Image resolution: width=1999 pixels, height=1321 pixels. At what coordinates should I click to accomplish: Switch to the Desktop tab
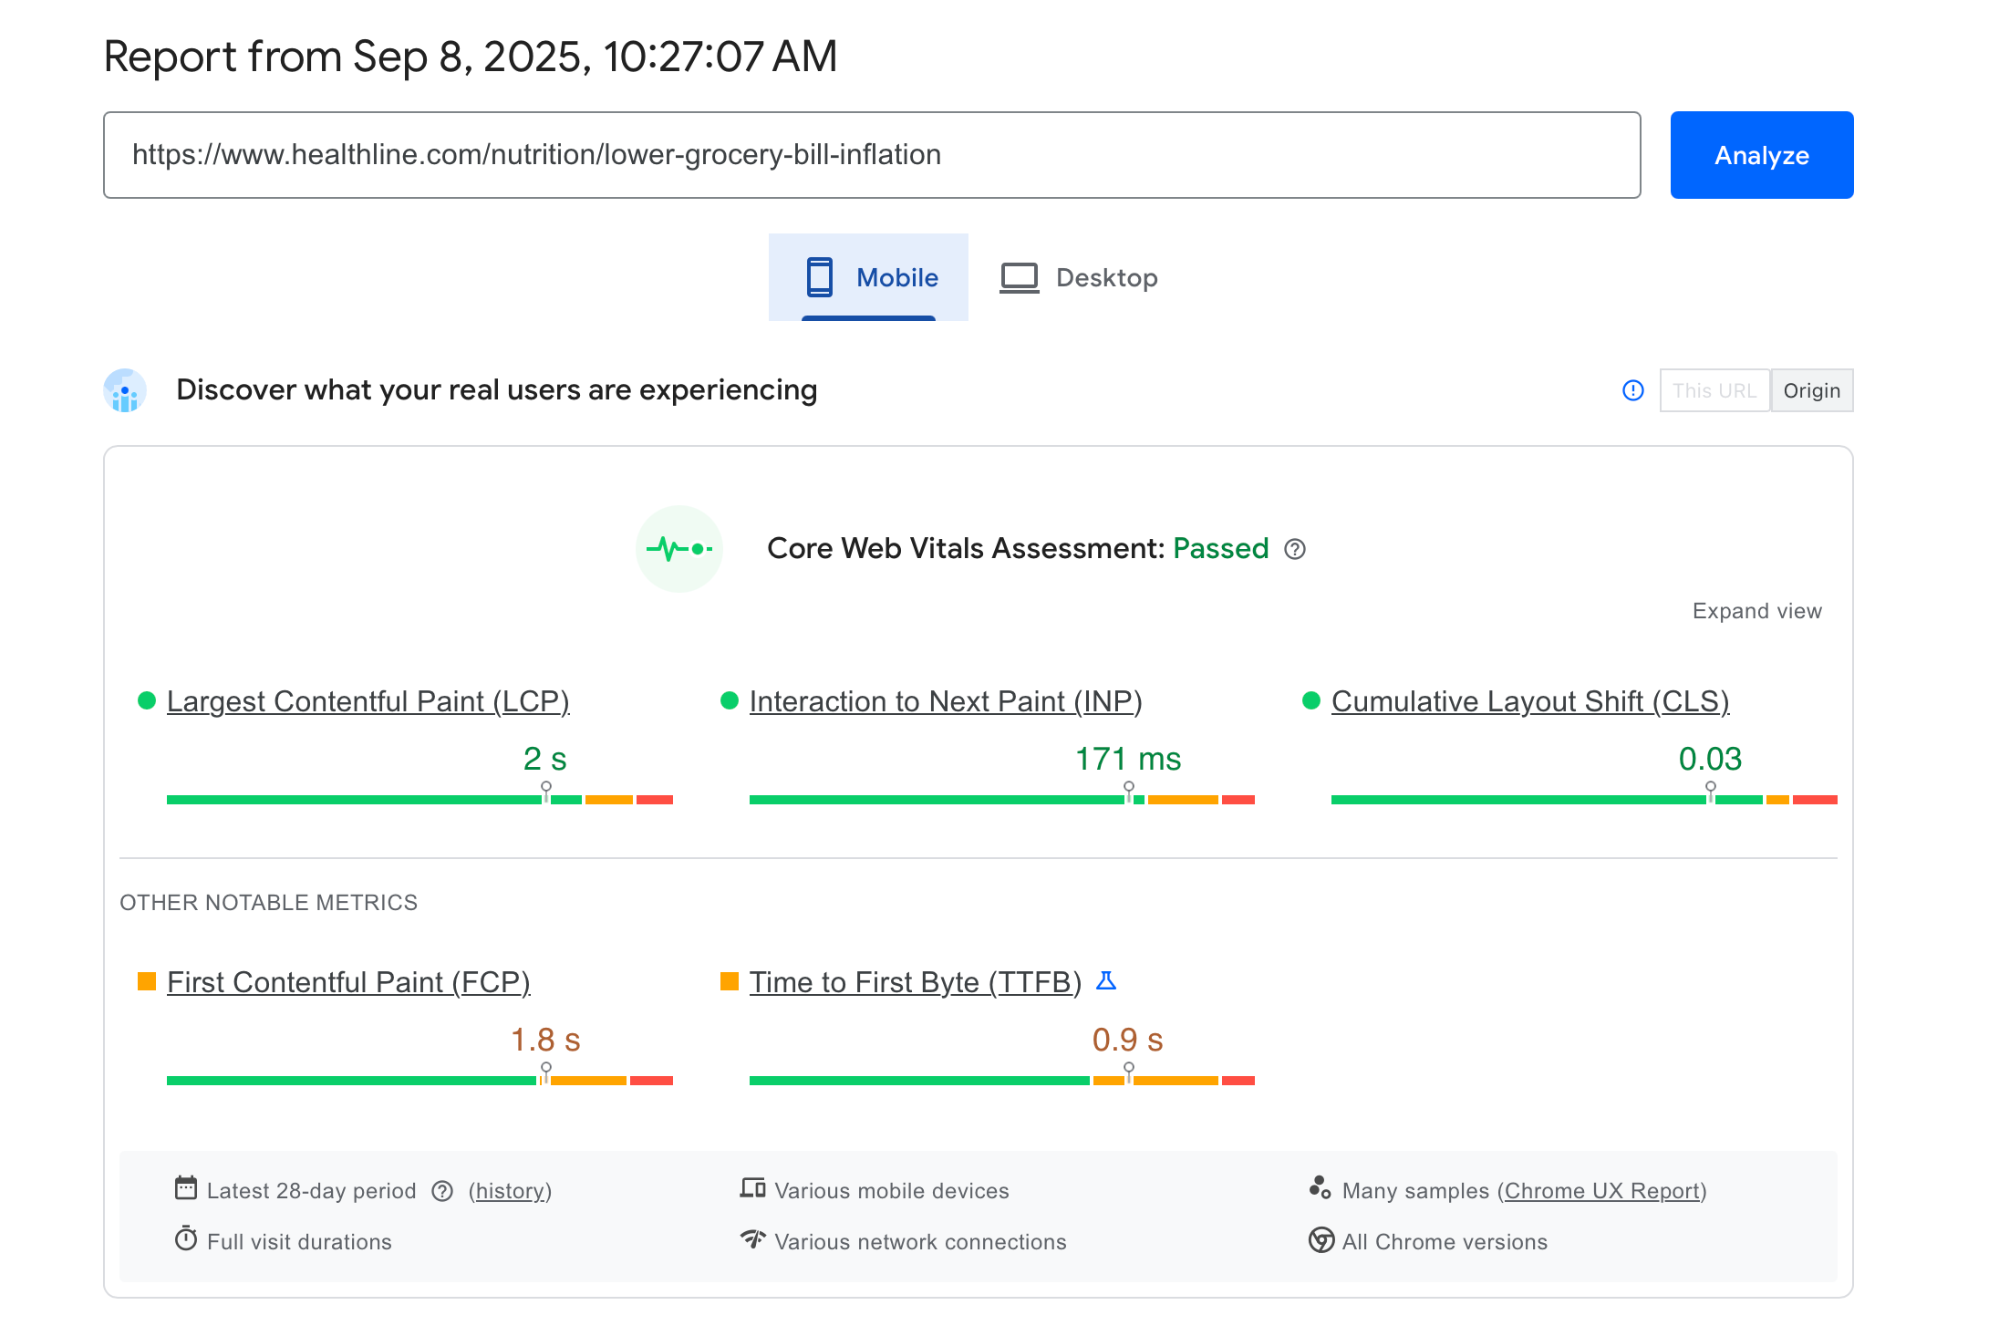tap(1079, 278)
